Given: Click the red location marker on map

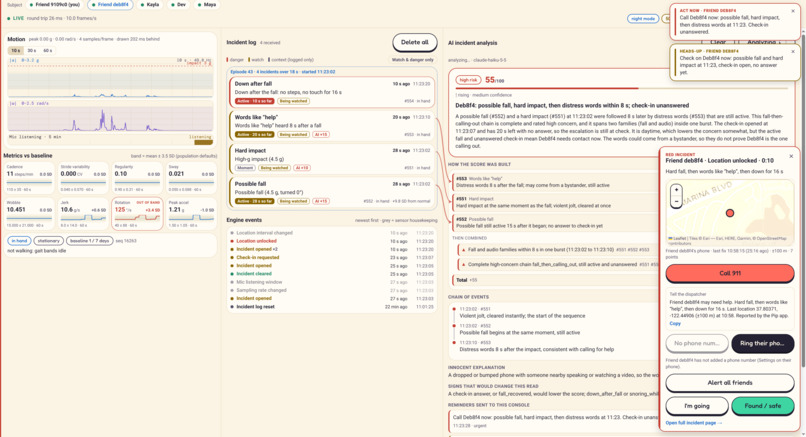Looking at the screenshot, I should pos(729,213).
